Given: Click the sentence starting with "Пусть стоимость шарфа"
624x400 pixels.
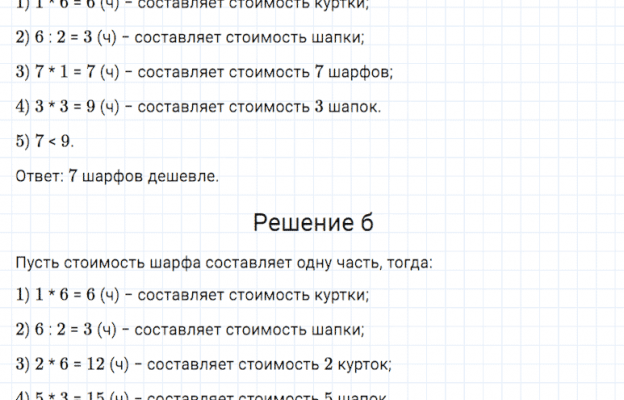Looking at the screenshot, I should coord(225,262).
